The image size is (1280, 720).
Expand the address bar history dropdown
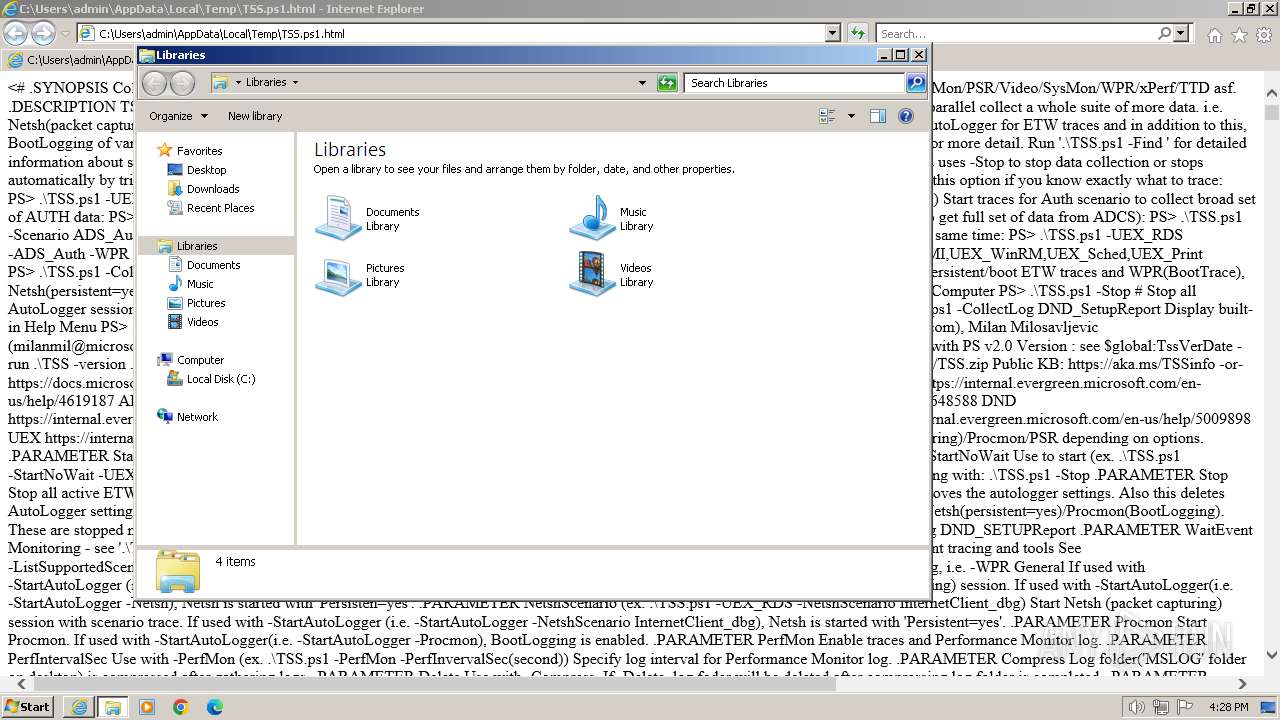coord(642,83)
